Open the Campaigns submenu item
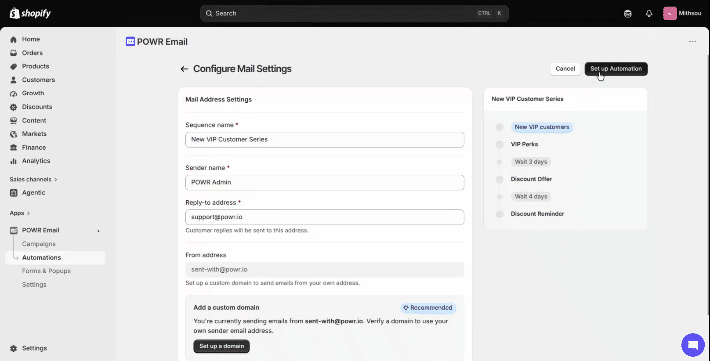Screen dimensions: 710x361 [x=38, y=244]
